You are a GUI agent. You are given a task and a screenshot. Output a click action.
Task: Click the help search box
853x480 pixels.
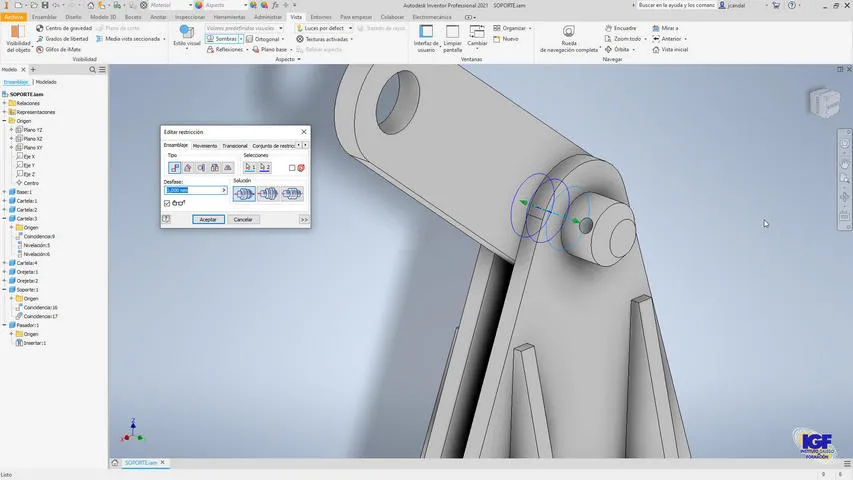(x=676, y=5)
